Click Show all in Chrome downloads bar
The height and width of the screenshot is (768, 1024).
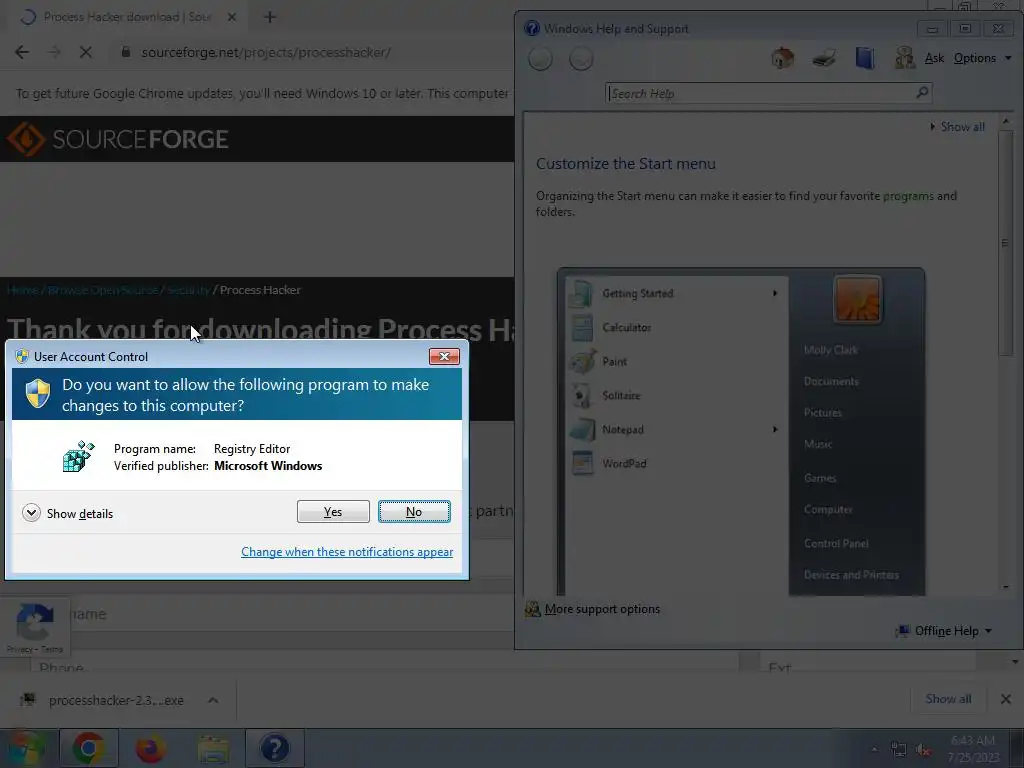(948, 699)
